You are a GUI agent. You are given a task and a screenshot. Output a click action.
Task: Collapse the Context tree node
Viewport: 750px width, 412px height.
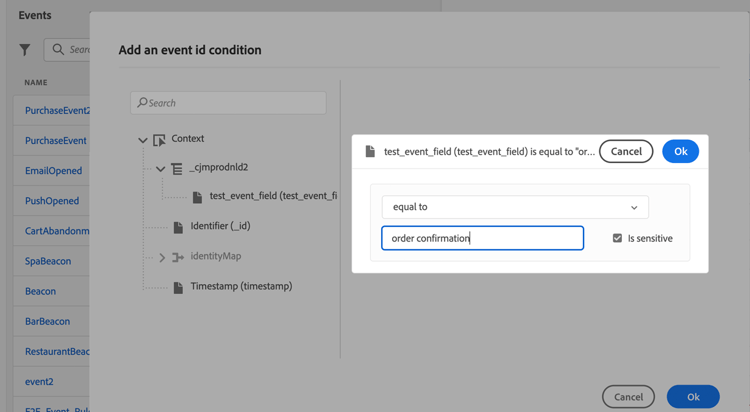pos(143,140)
